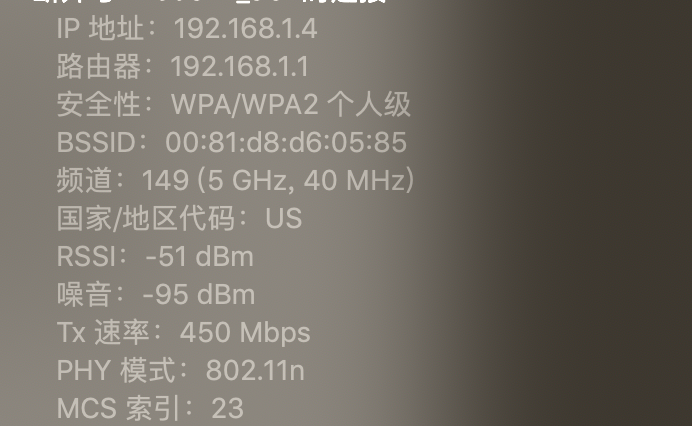Select the 路由器 label text
This screenshot has height=426, width=692.
click(x=99, y=67)
